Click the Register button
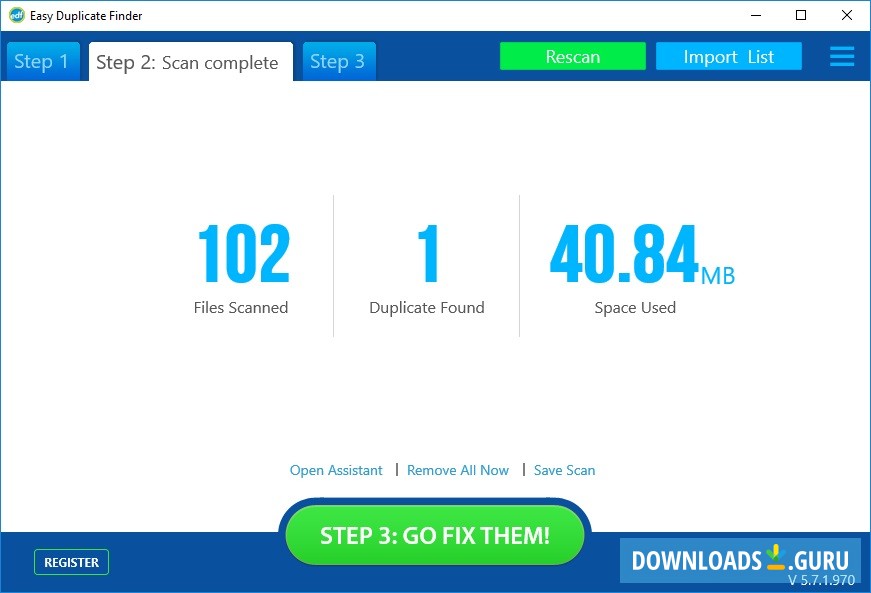871x593 pixels. click(x=71, y=562)
